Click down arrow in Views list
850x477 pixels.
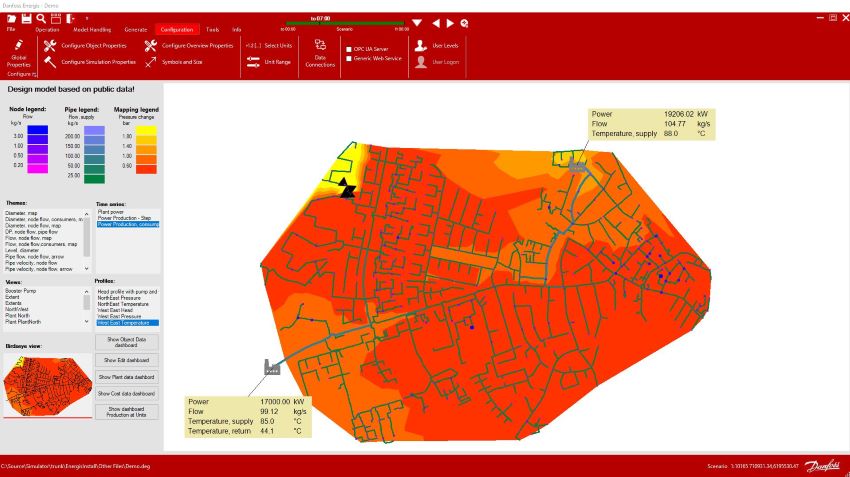click(86, 321)
